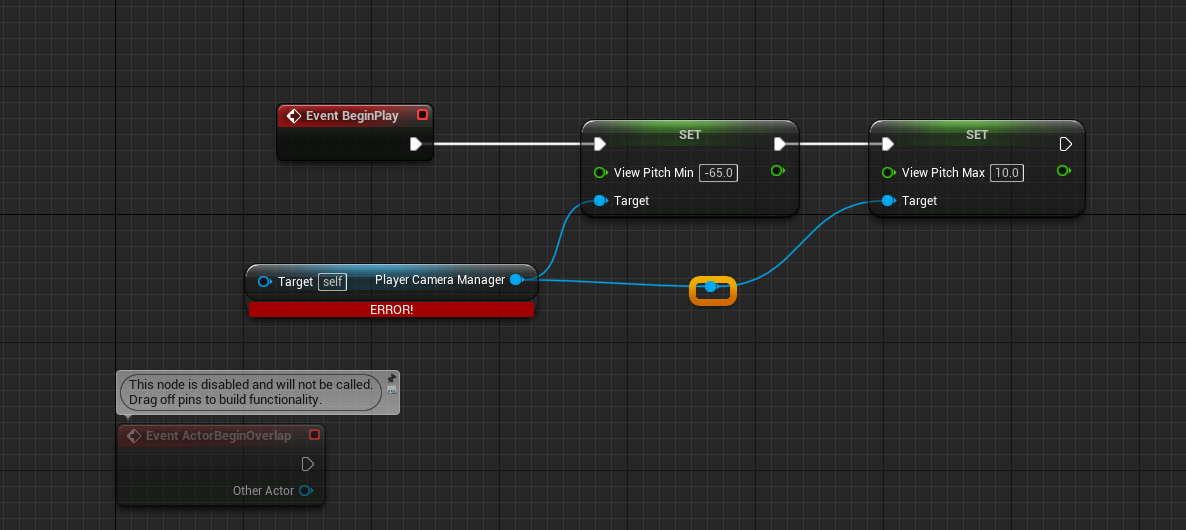Click Other Actor output pin
The image size is (1186, 530).
(x=306, y=491)
